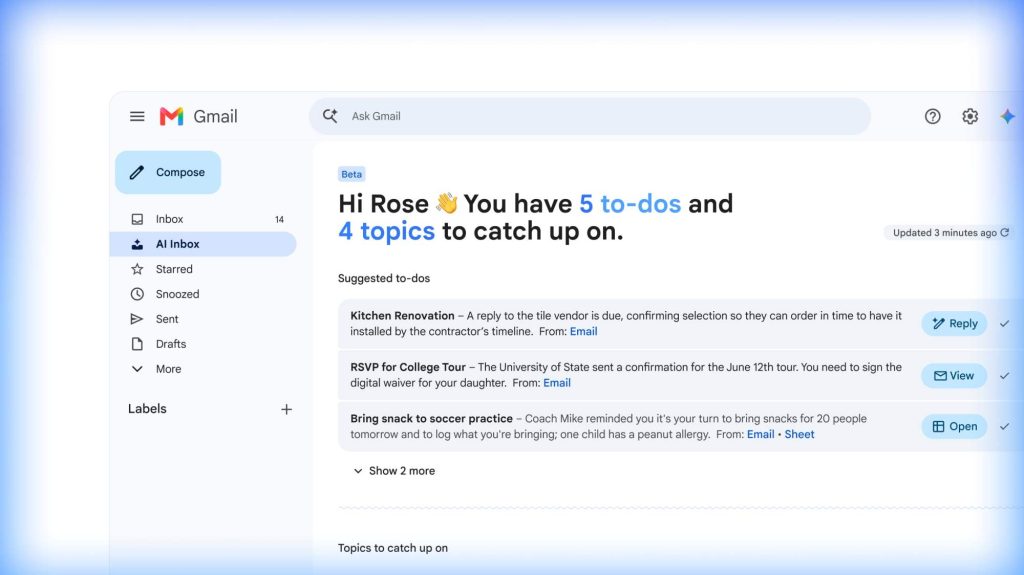Click the 4 topics highlighted text
The width and height of the screenshot is (1024, 575).
387,231
